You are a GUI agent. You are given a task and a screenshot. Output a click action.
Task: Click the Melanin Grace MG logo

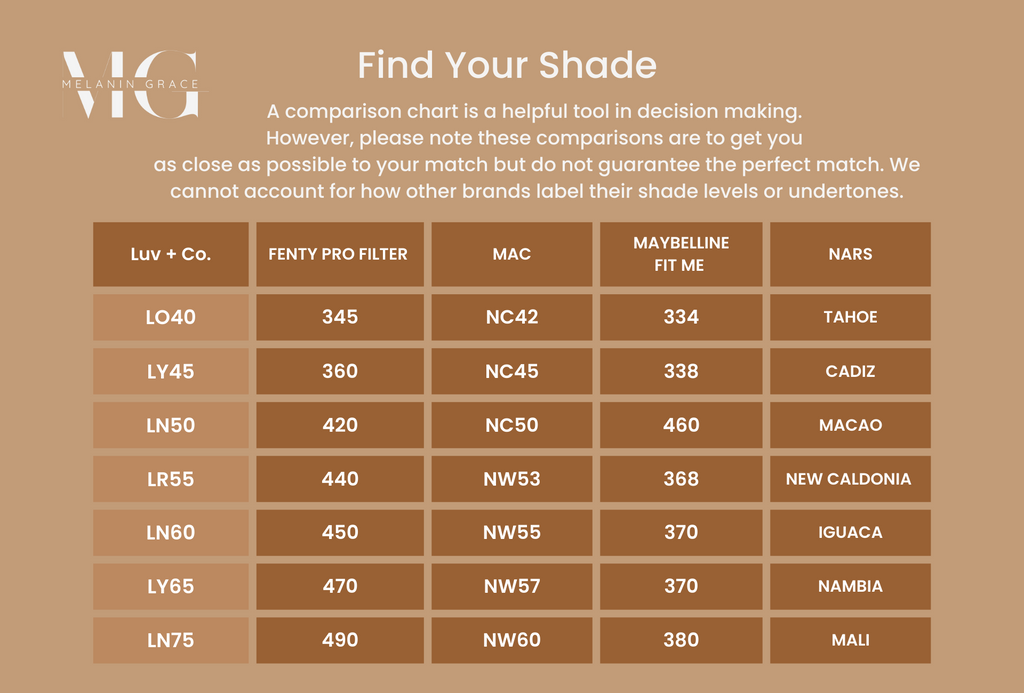point(130,85)
